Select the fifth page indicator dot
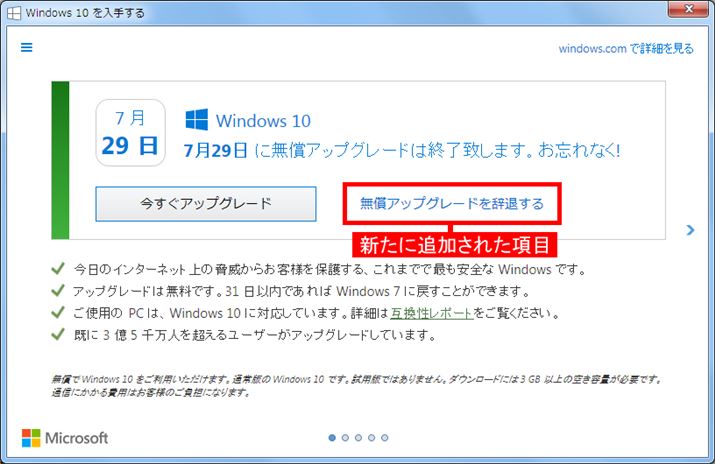This screenshot has width=715, height=464. click(385, 438)
